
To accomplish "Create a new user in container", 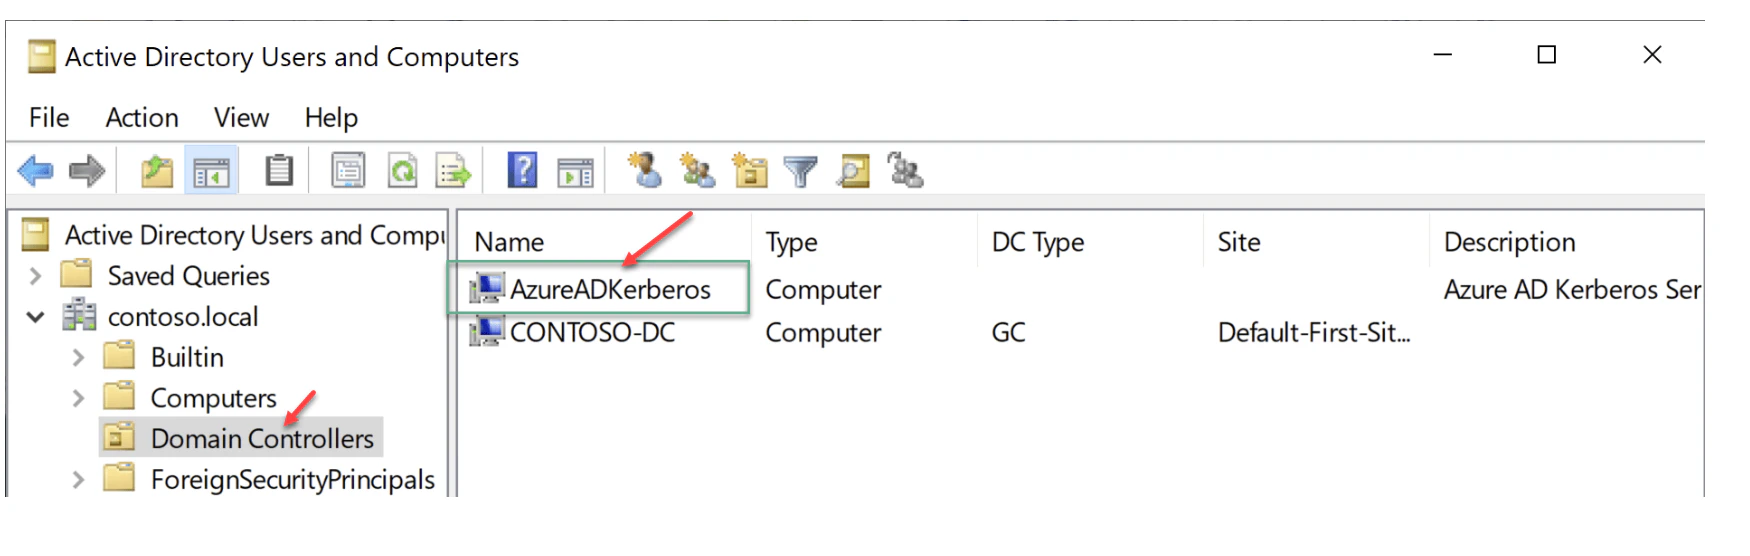I will coord(645,171).
